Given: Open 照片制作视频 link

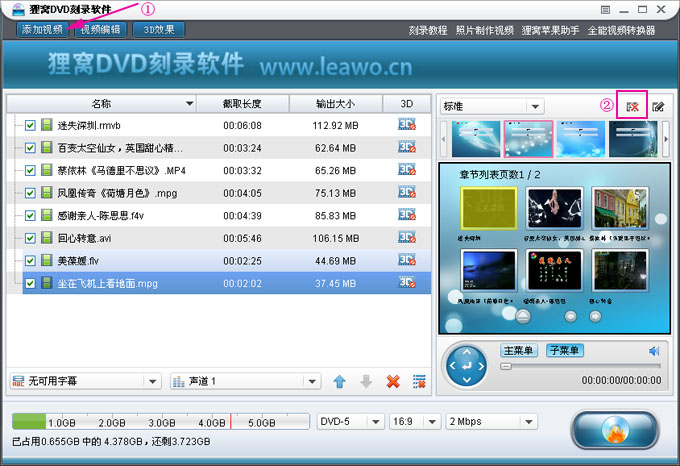Looking at the screenshot, I should coord(484,30).
